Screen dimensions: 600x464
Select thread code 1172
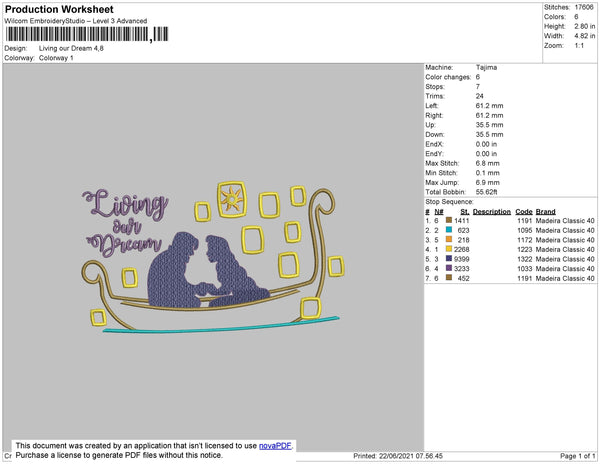(x=525, y=240)
